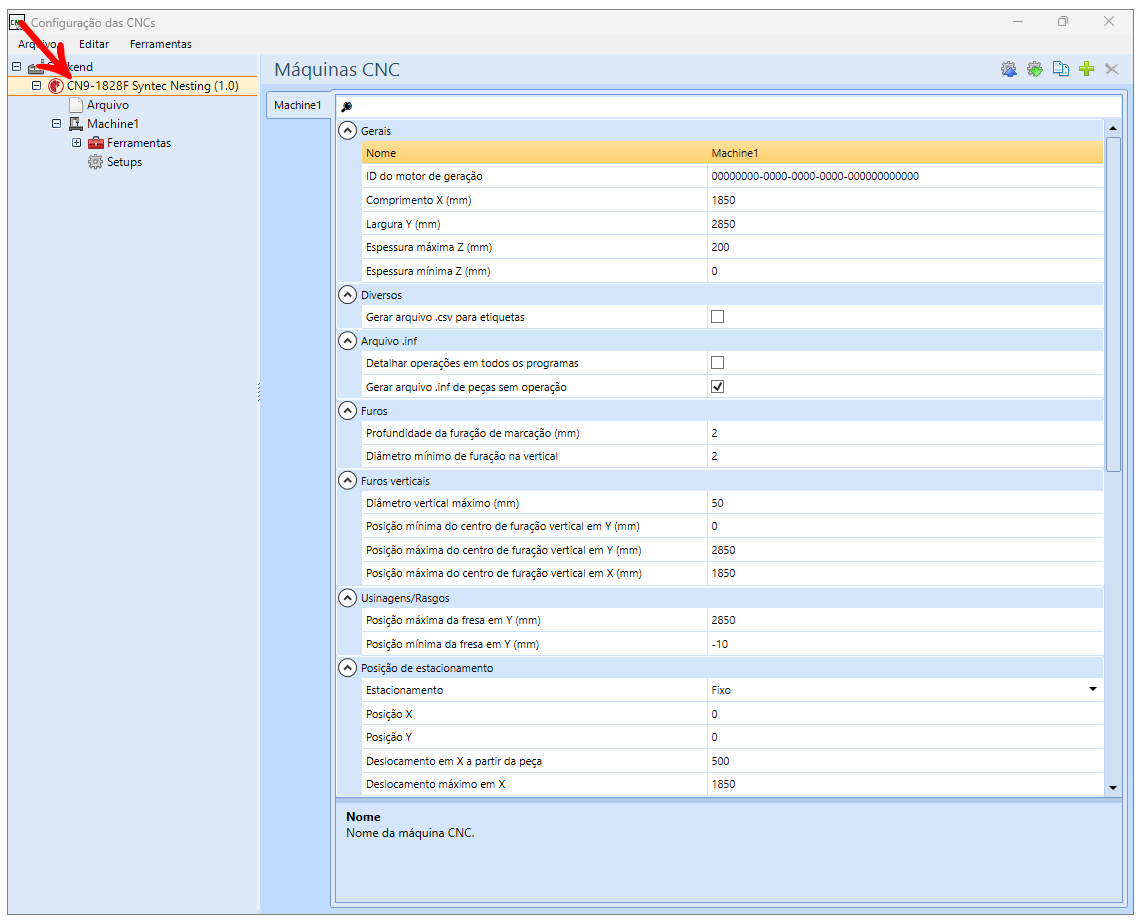
Task: Select 'Posição máxima do centro de furação vertical em Y' label
Action: click(503, 550)
